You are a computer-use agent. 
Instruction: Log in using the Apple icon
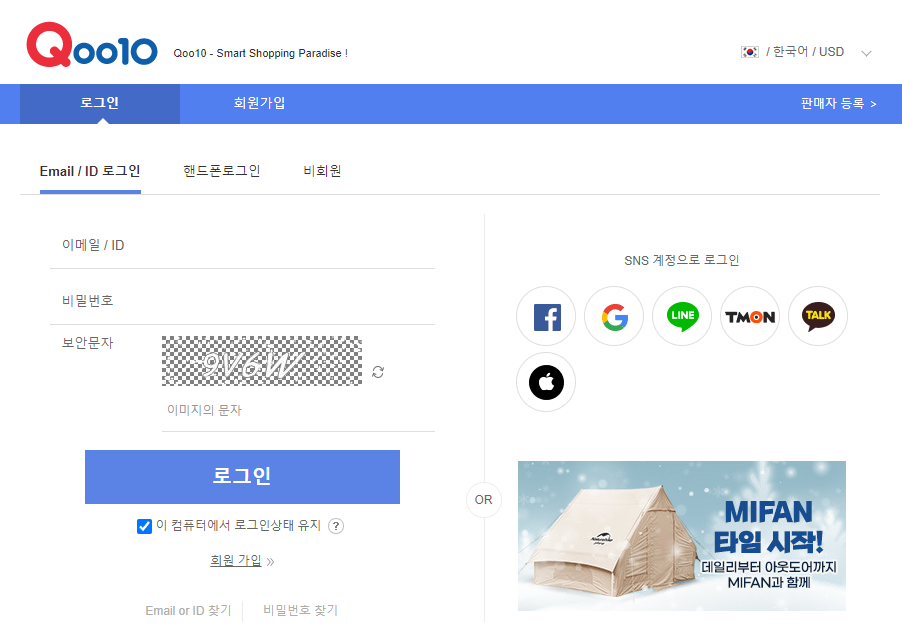tap(545, 382)
